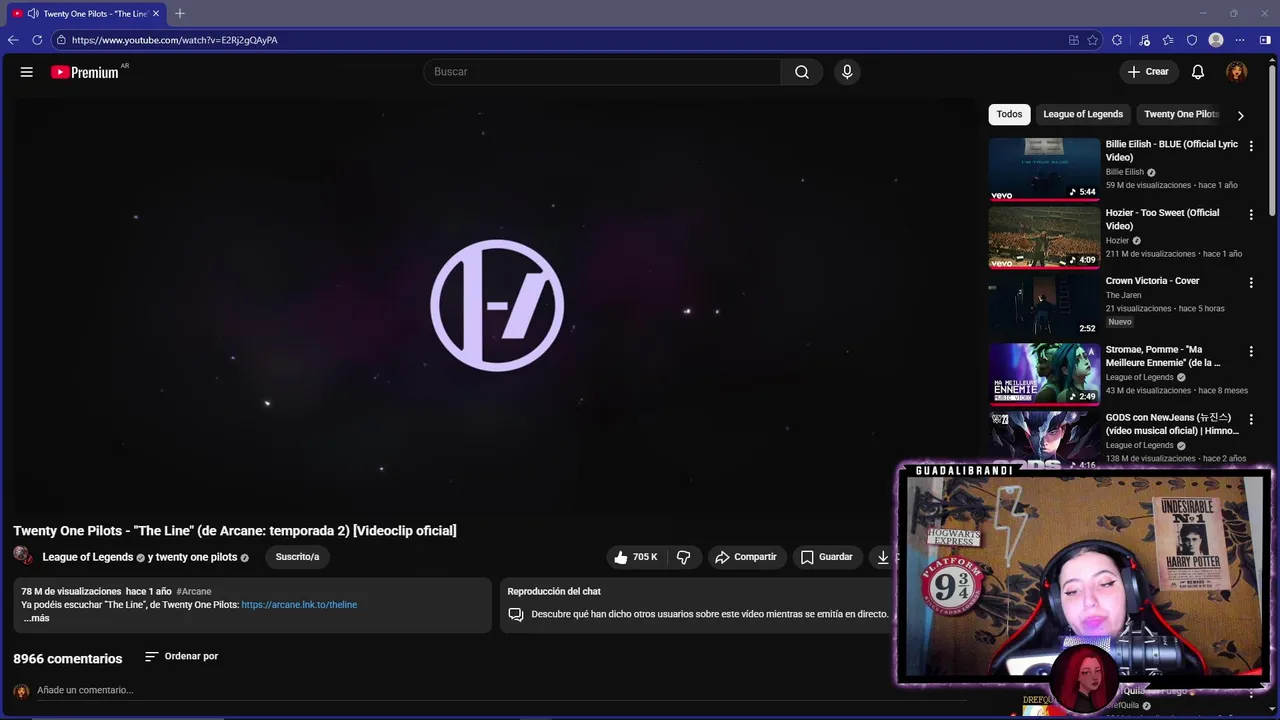
Task: Open the arcane.lnk.to/theline link
Action: click(299, 605)
